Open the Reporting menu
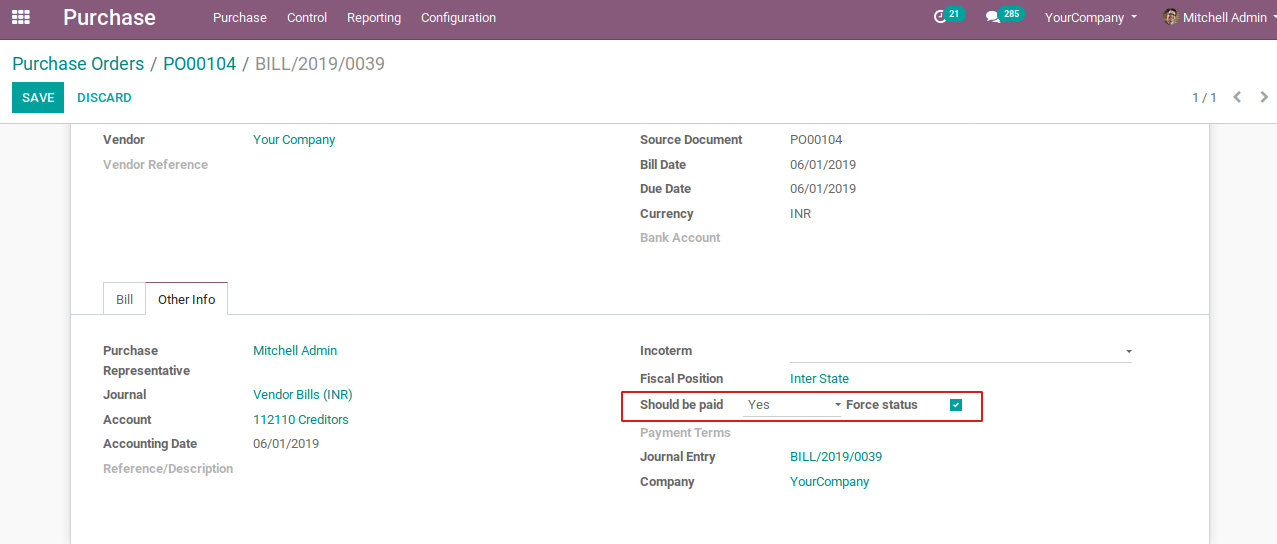Screen dimensions: 1277x544 [374, 17]
